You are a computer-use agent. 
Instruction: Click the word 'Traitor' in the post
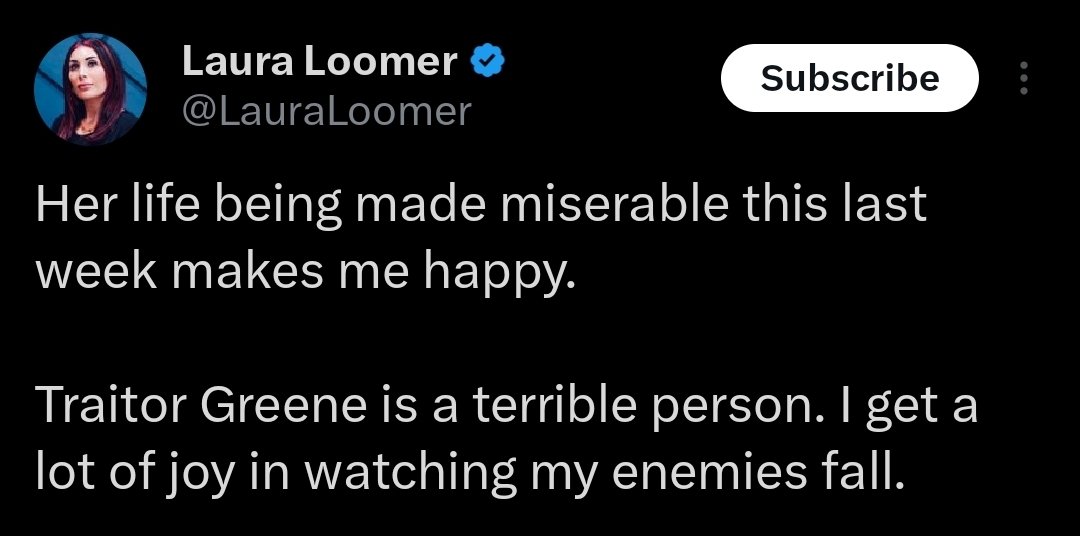(x=112, y=407)
